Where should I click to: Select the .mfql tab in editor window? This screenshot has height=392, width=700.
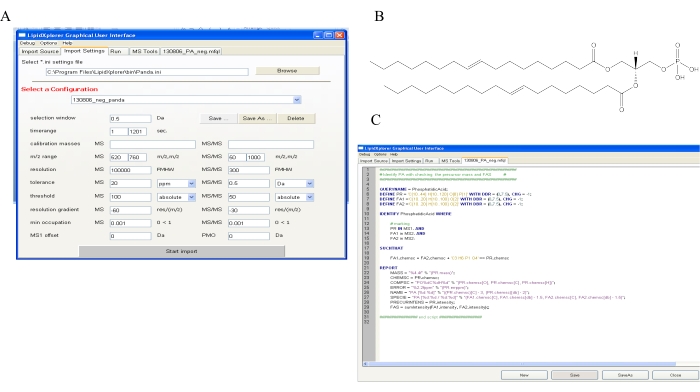[x=484, y=160]
